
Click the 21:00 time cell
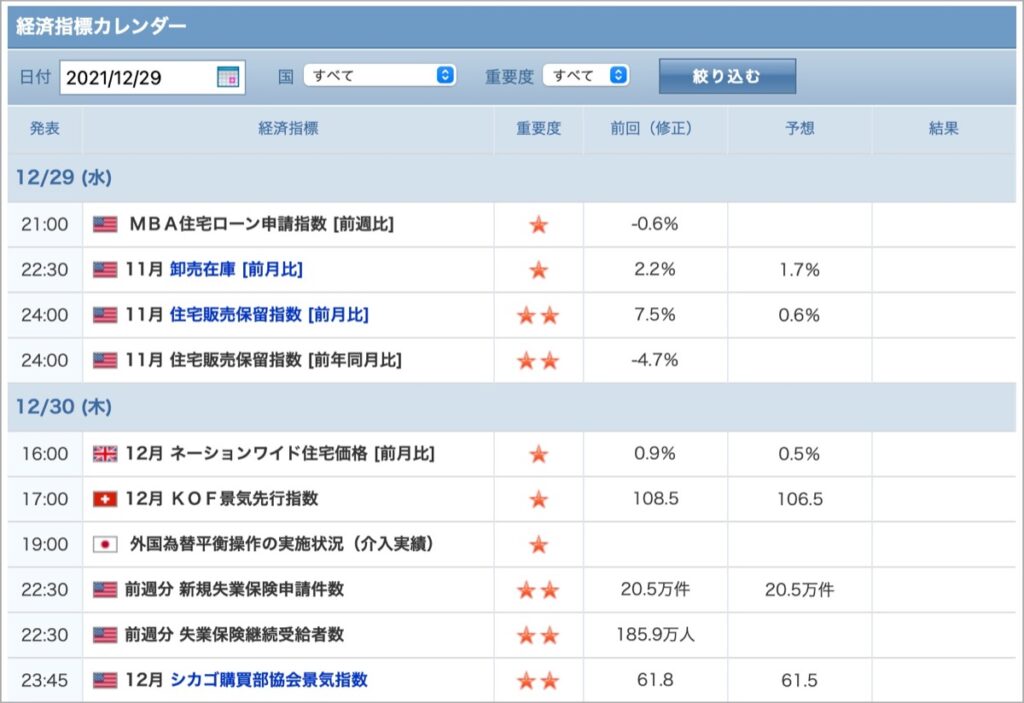[x=44, y=225]
